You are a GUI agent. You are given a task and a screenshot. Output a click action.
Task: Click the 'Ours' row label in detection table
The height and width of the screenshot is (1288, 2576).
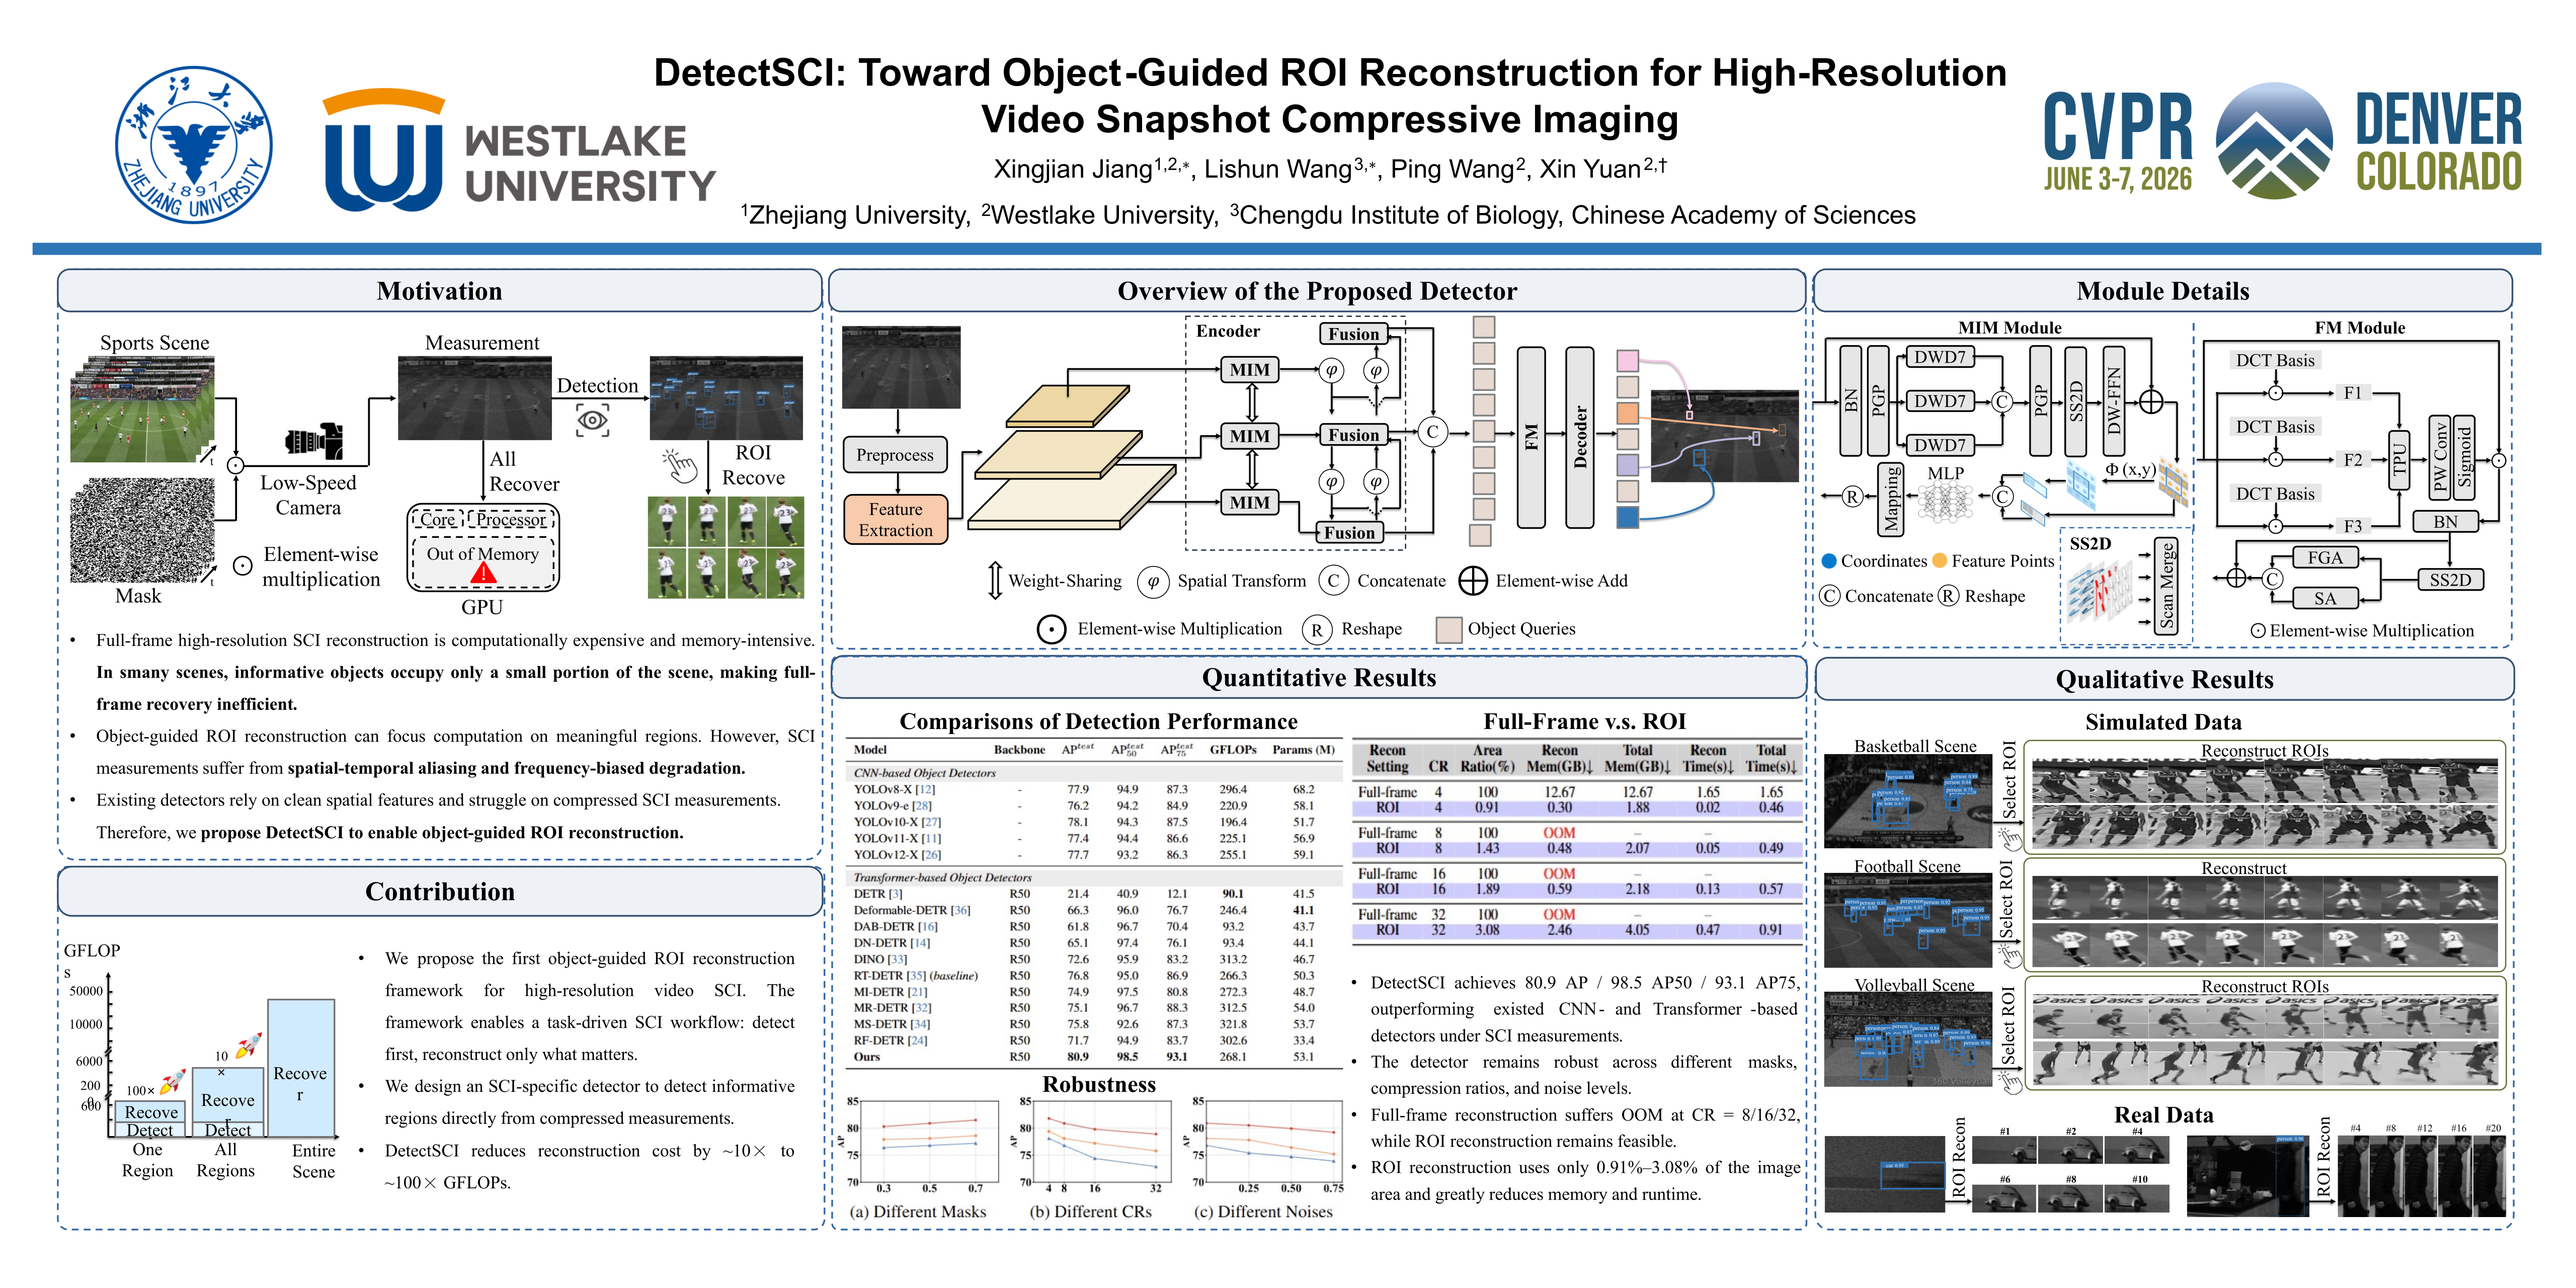[x=867, y=1057]
